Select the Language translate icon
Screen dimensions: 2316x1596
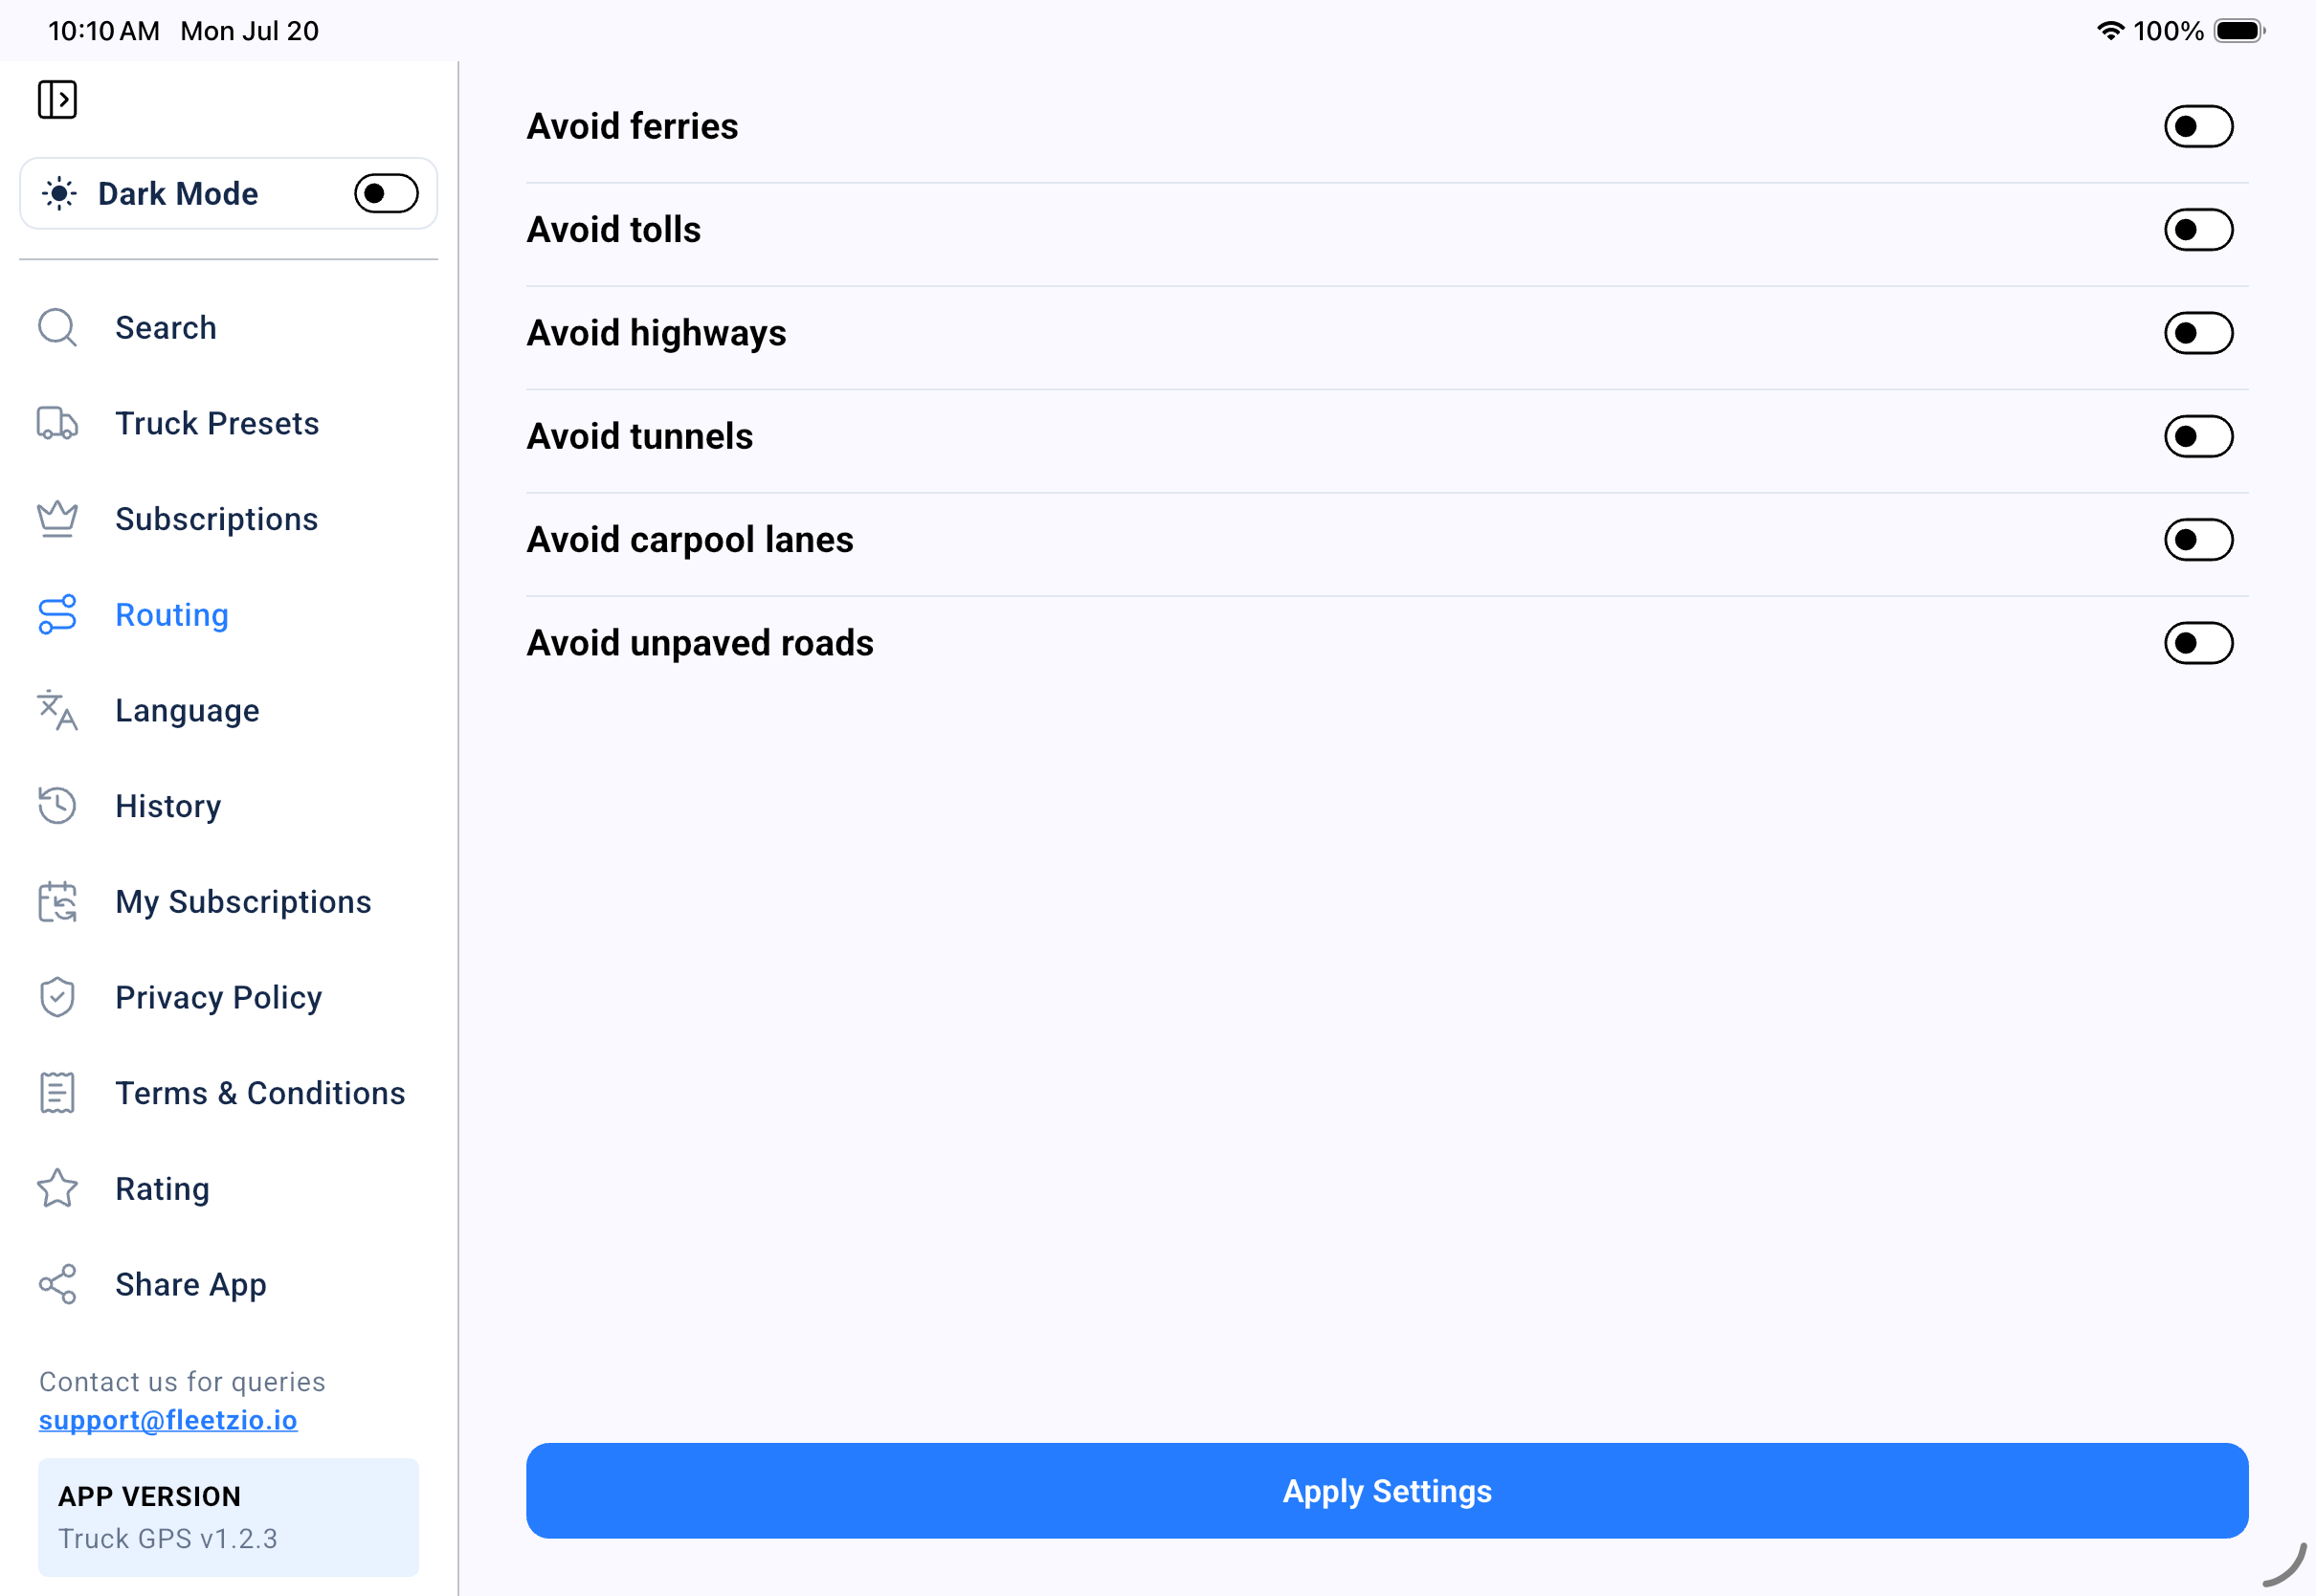click(x=57, y=710)
